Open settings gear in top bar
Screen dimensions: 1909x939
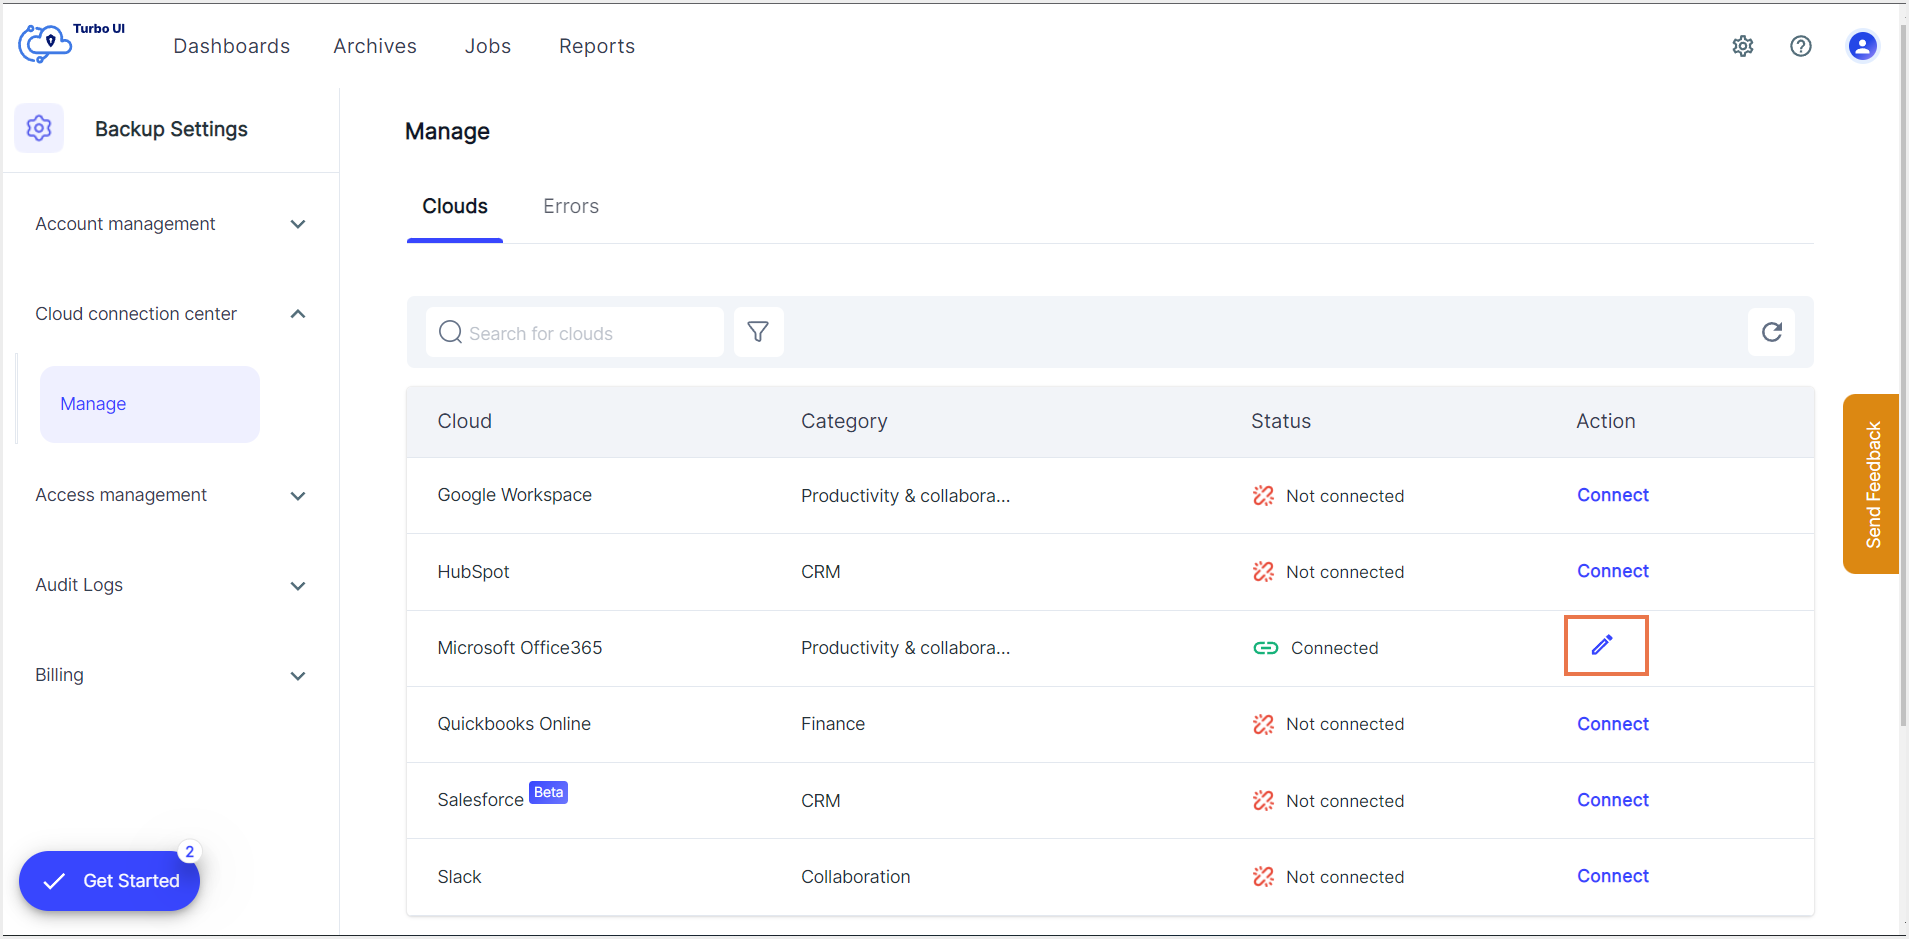point(1743,46)
